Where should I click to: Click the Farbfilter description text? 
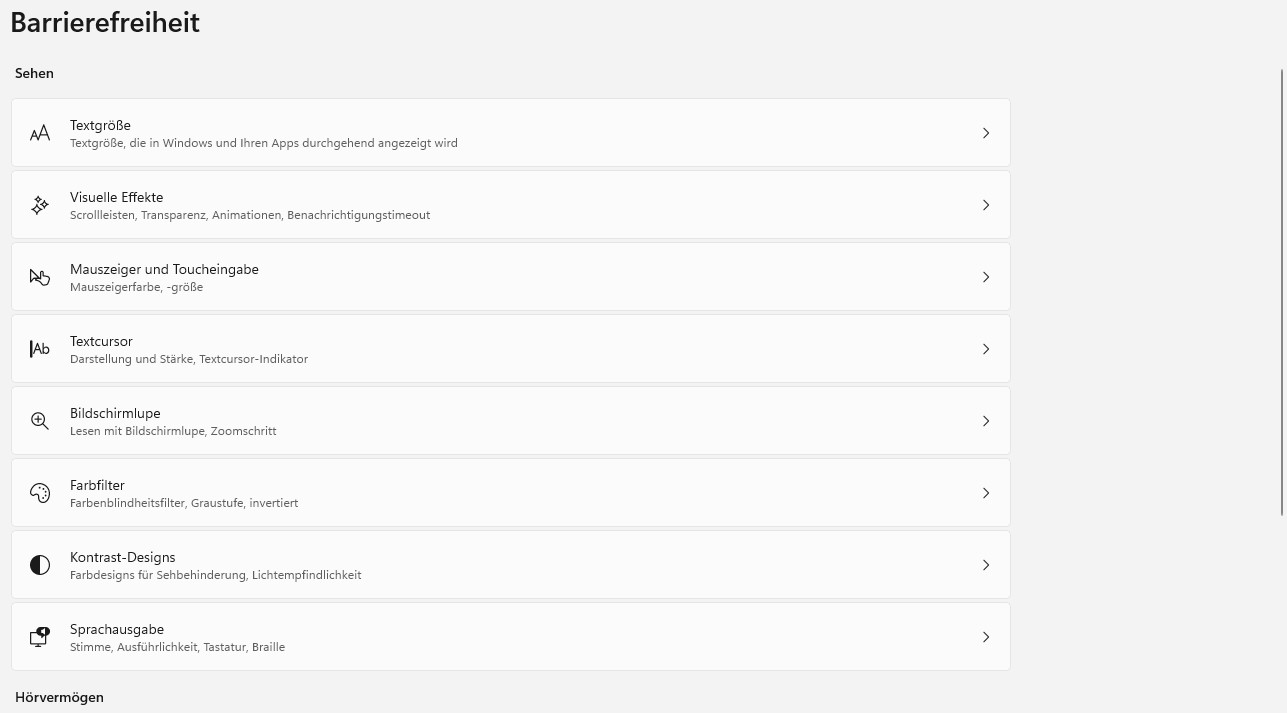click(184, 503)
